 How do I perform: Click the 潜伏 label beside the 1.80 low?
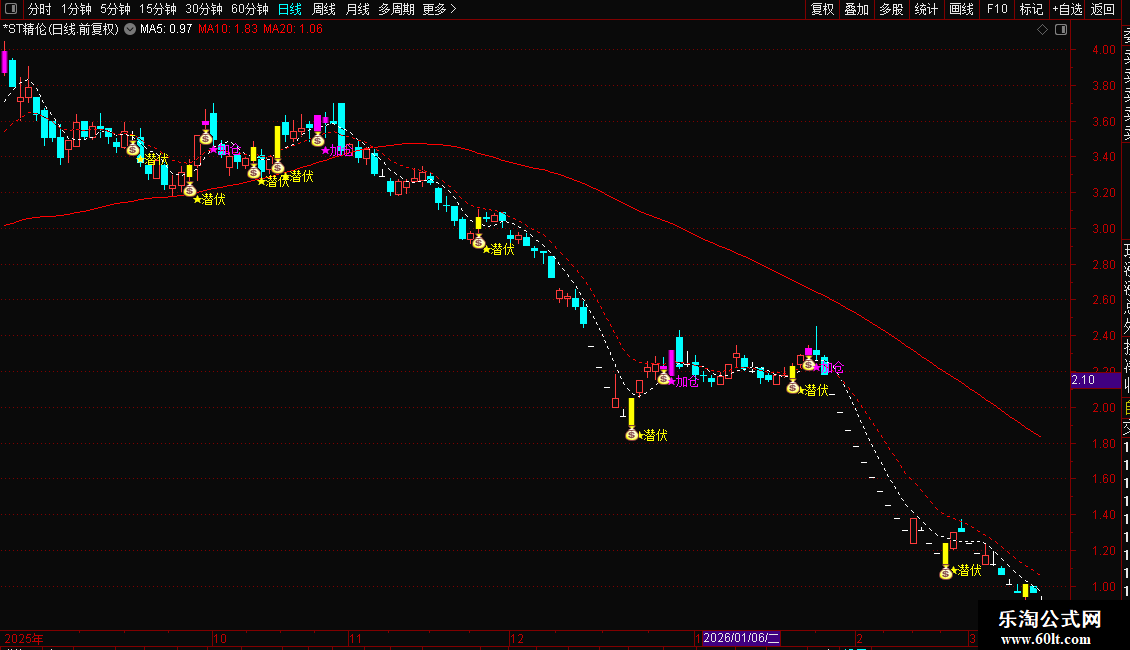[655, 435]
